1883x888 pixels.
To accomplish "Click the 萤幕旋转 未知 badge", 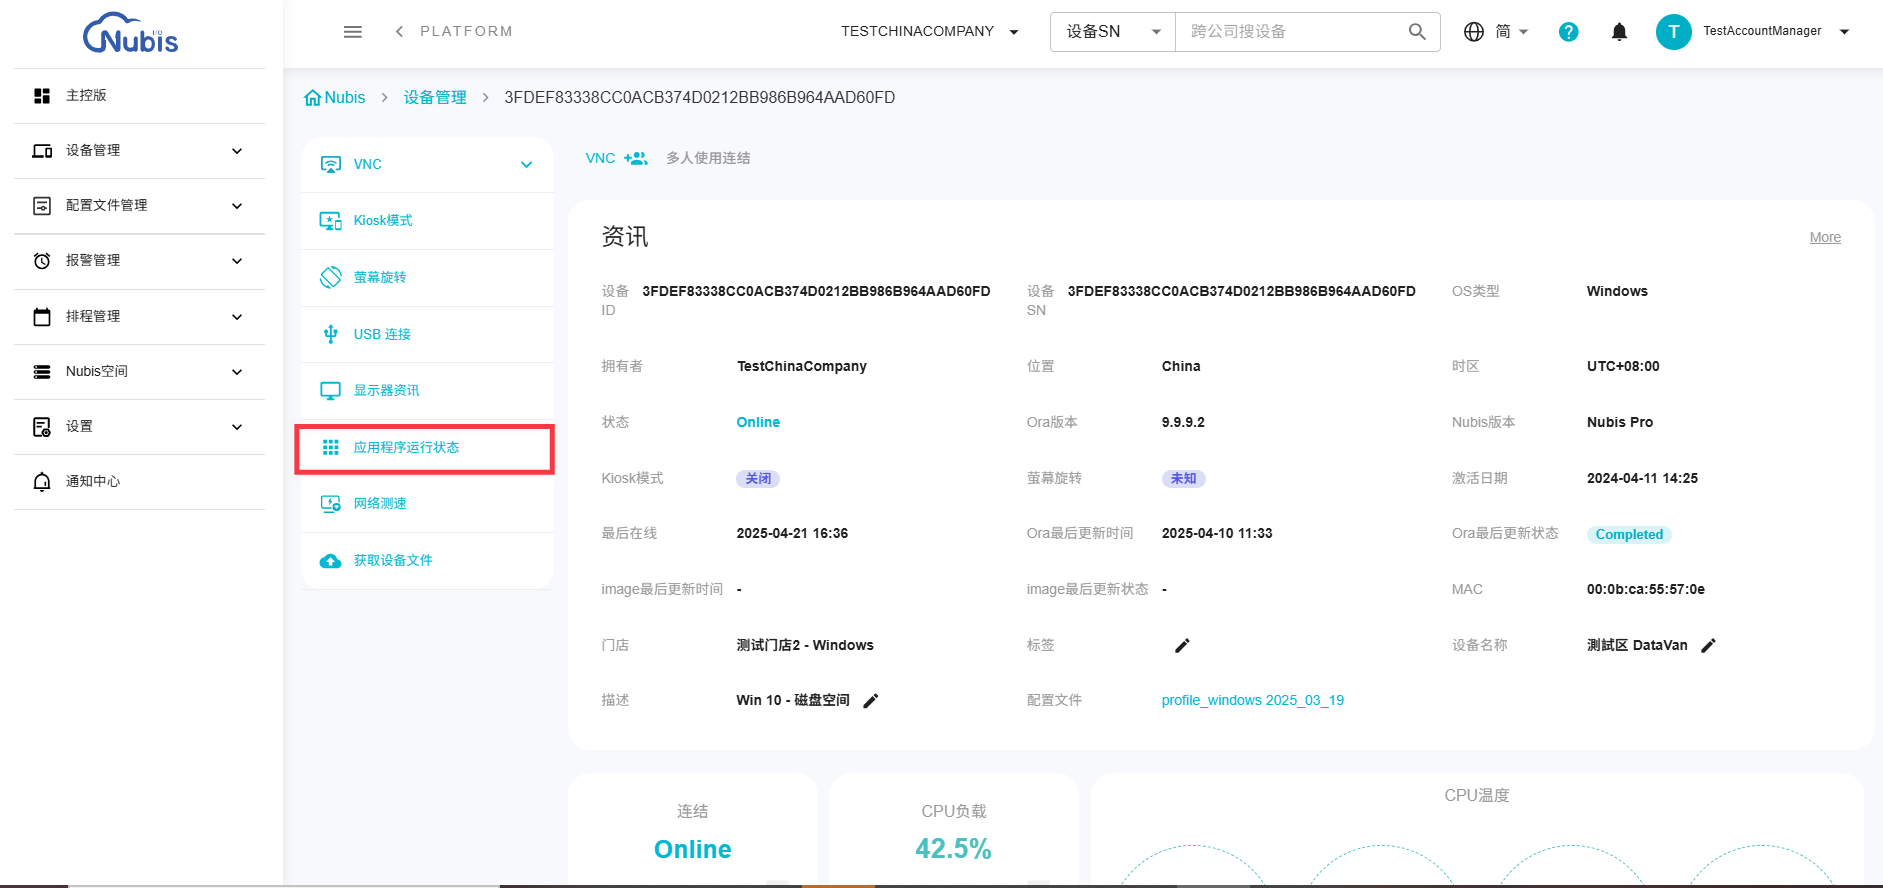I will (1183, 479).
